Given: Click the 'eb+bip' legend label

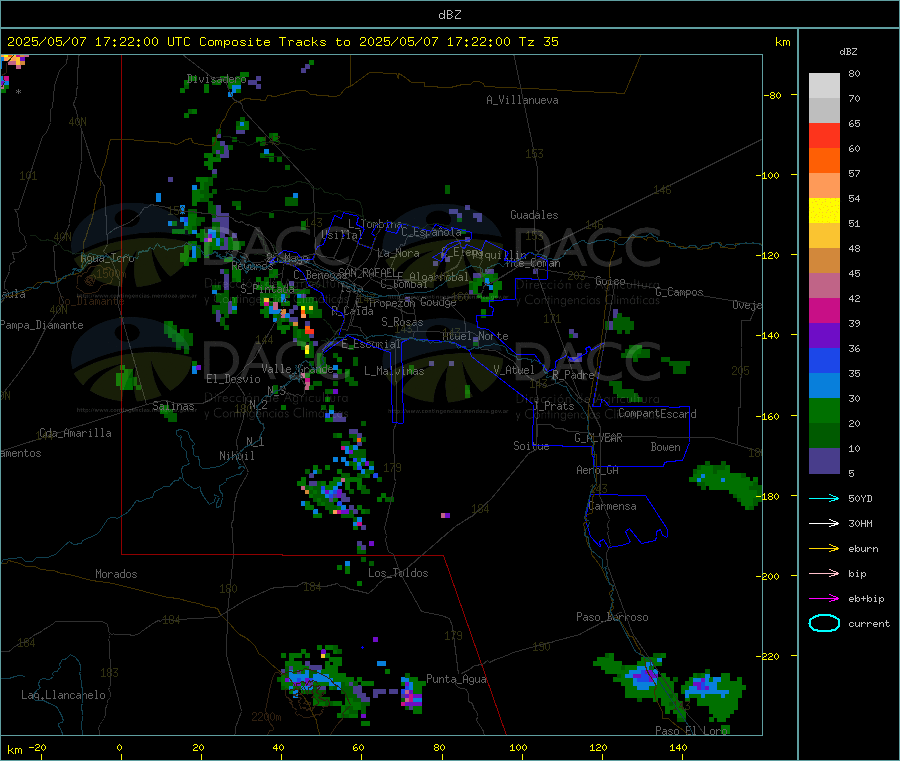Looking at the screenshot, I should [x=866, y=599].
